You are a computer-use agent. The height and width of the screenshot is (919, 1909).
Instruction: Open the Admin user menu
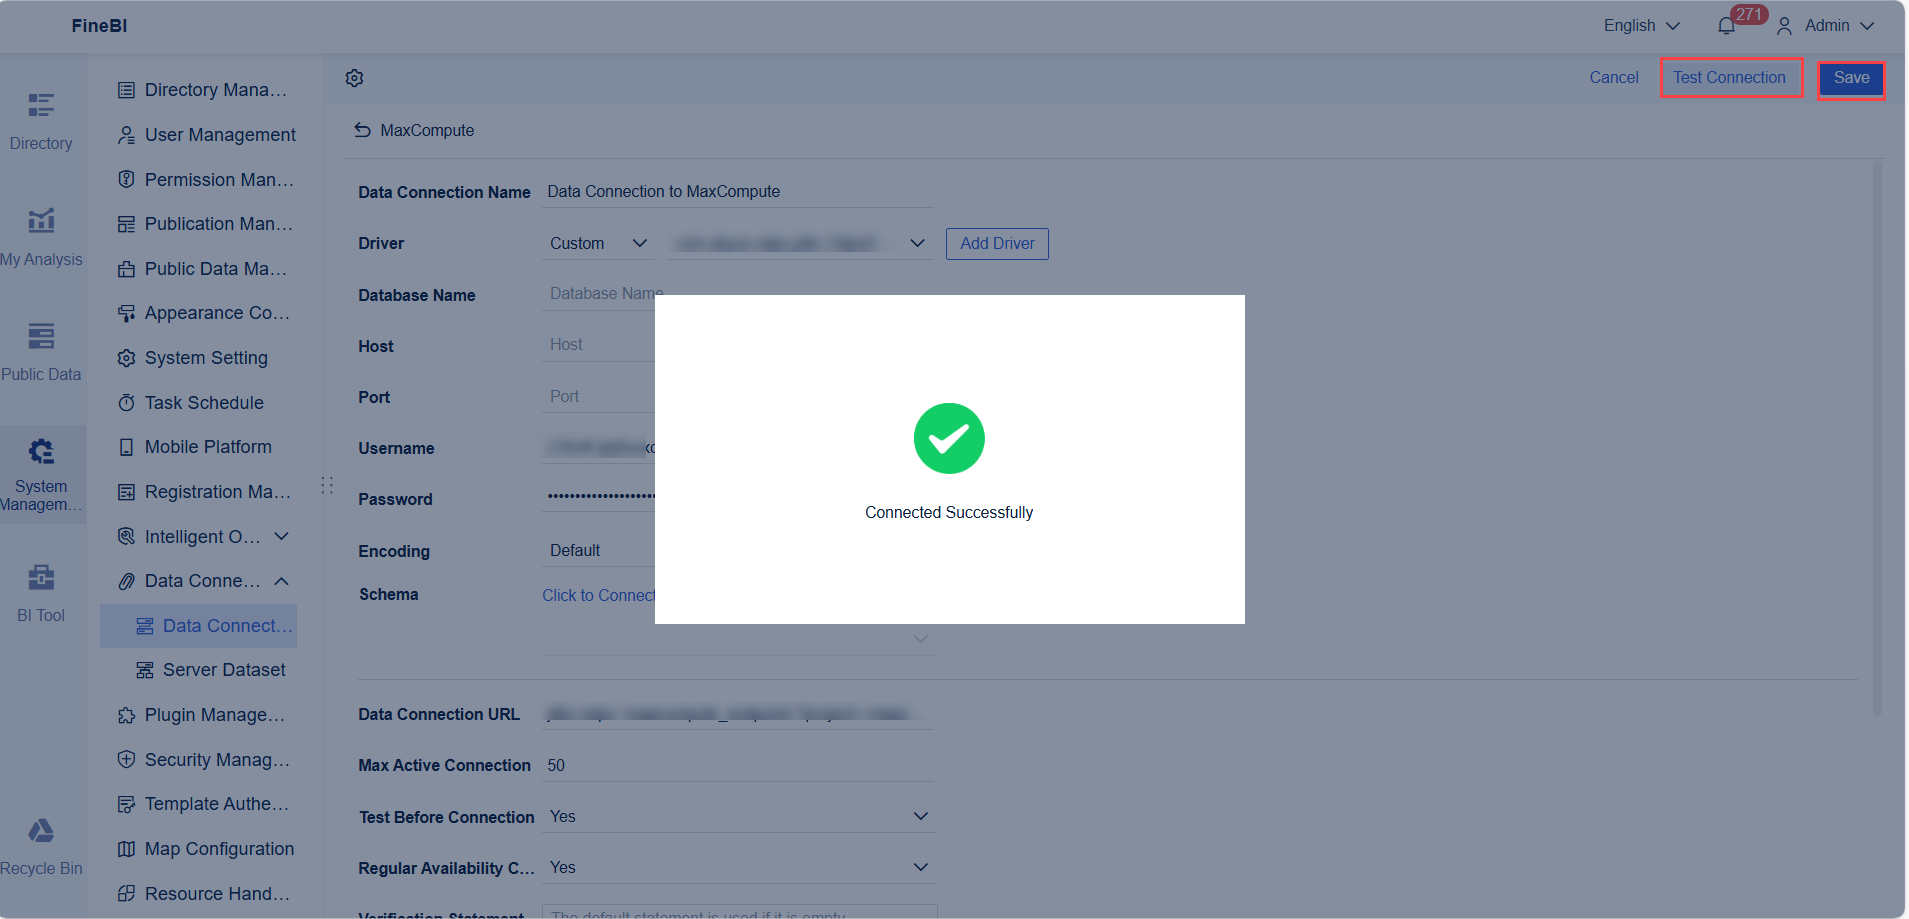pyautogui.click(x=1825, y=26)
